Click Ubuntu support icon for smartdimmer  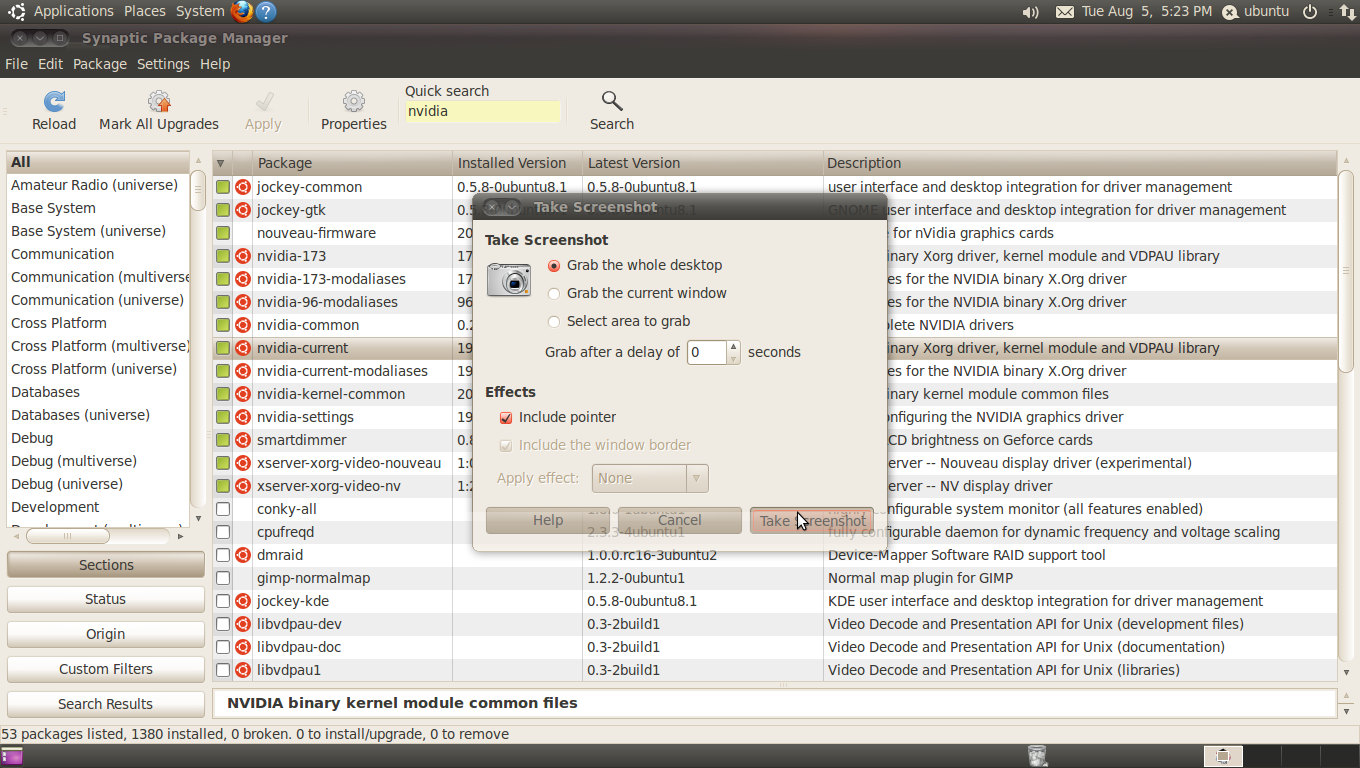[243, 440]
